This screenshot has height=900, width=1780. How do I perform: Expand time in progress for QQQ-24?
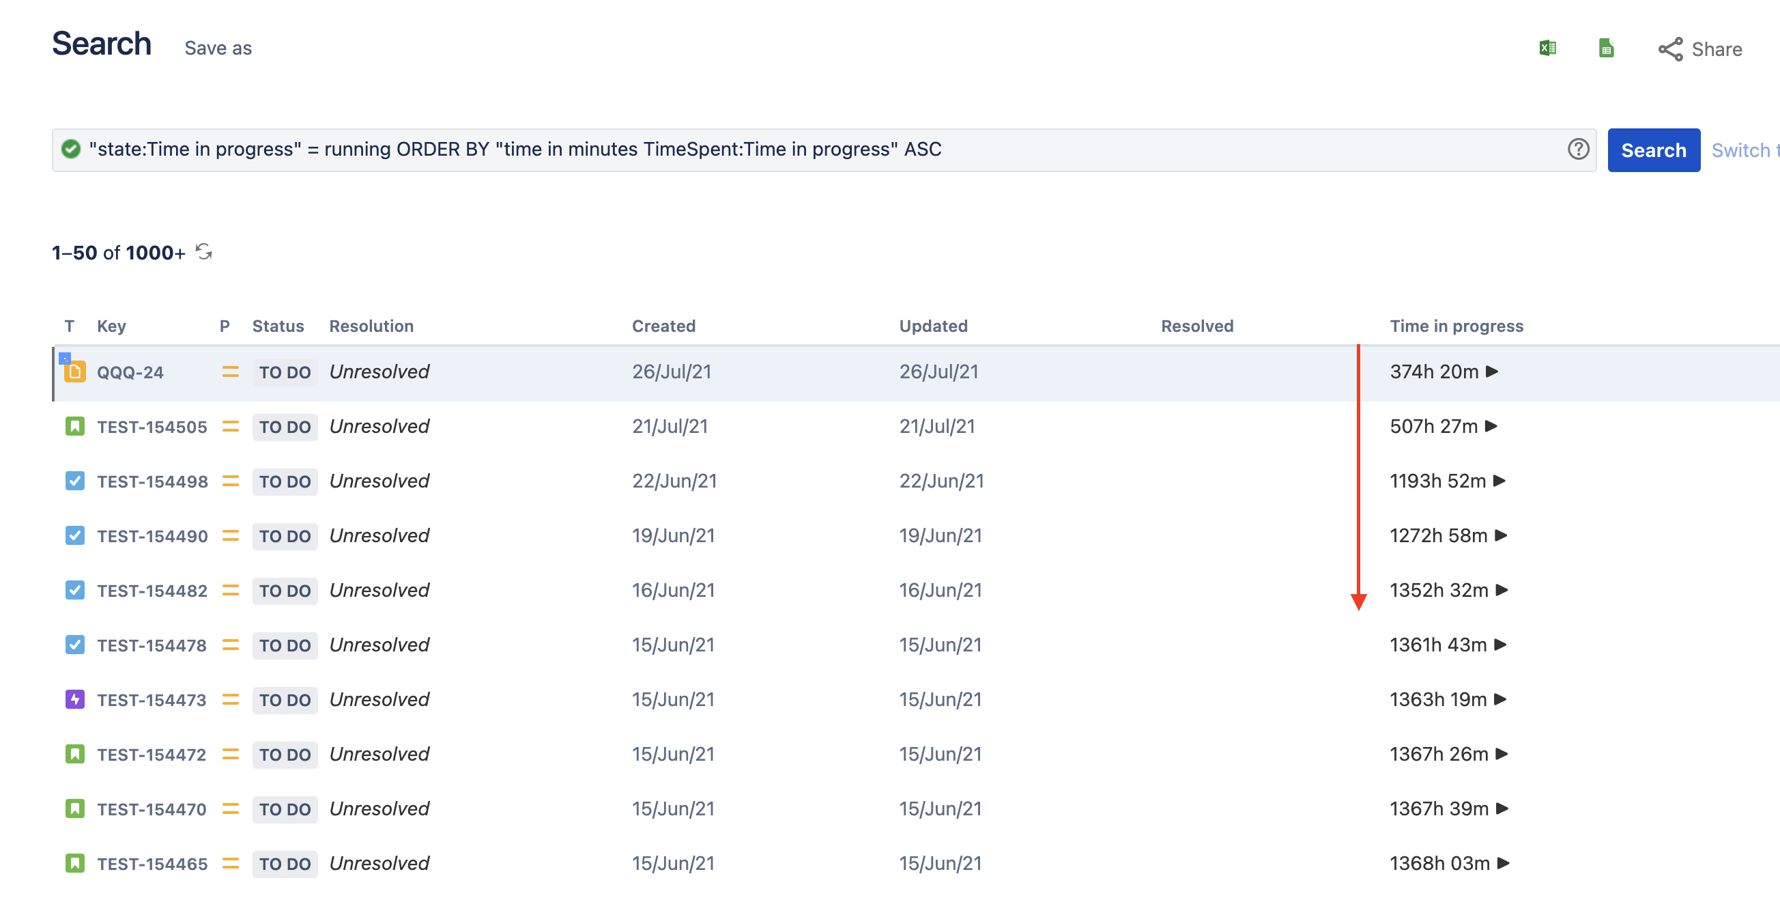click(1492, 371)
